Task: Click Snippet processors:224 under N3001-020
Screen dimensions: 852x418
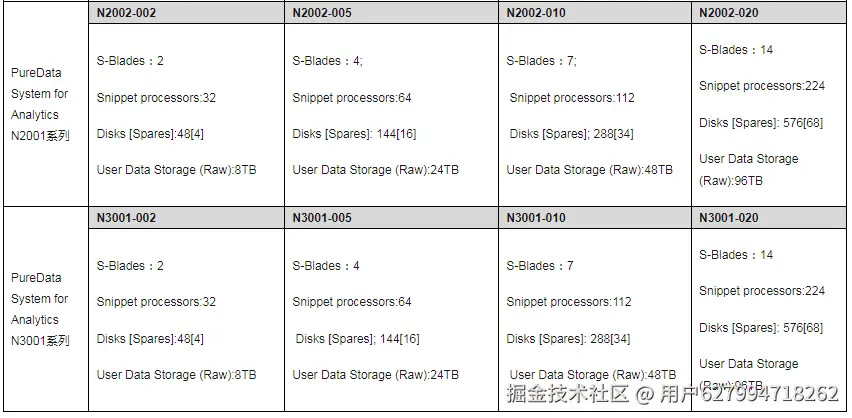Action: point(762,291)
